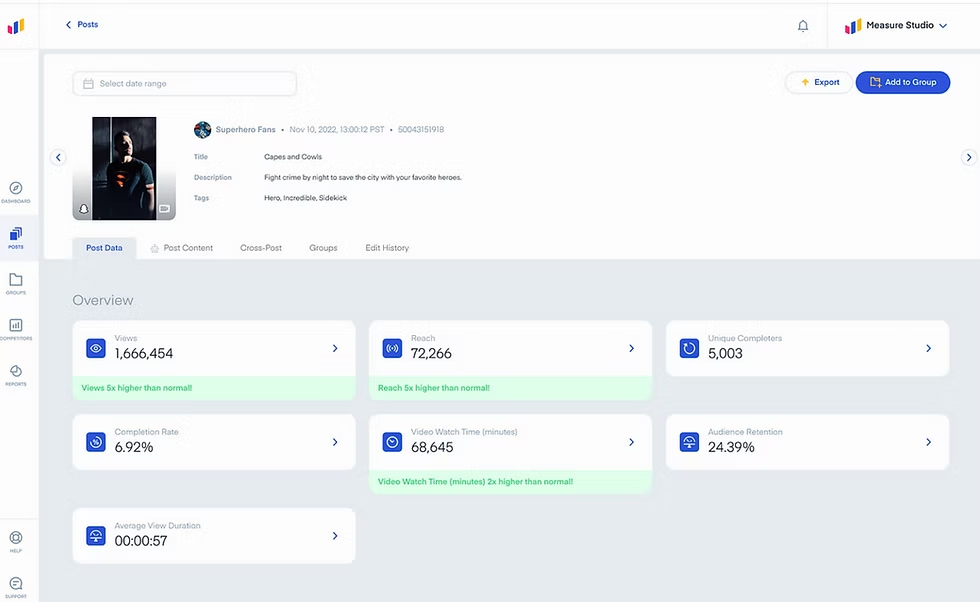Click the Add to Group button
980x602 pixels.
903,83
